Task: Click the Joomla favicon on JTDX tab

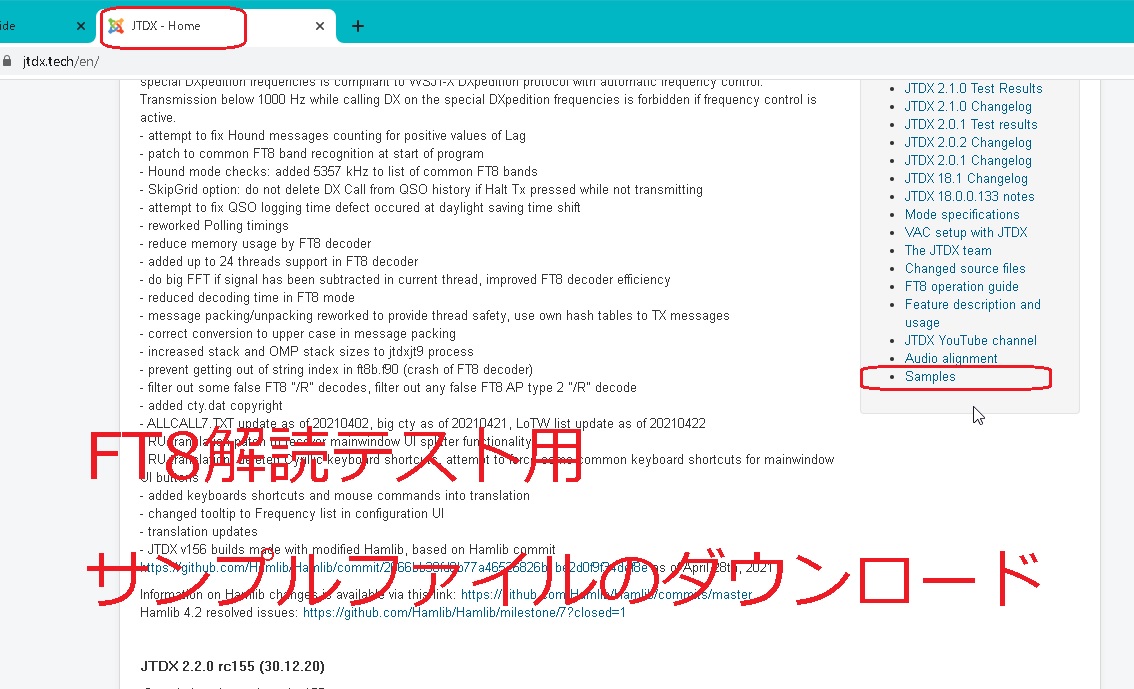Action: [x=116, y=26]
